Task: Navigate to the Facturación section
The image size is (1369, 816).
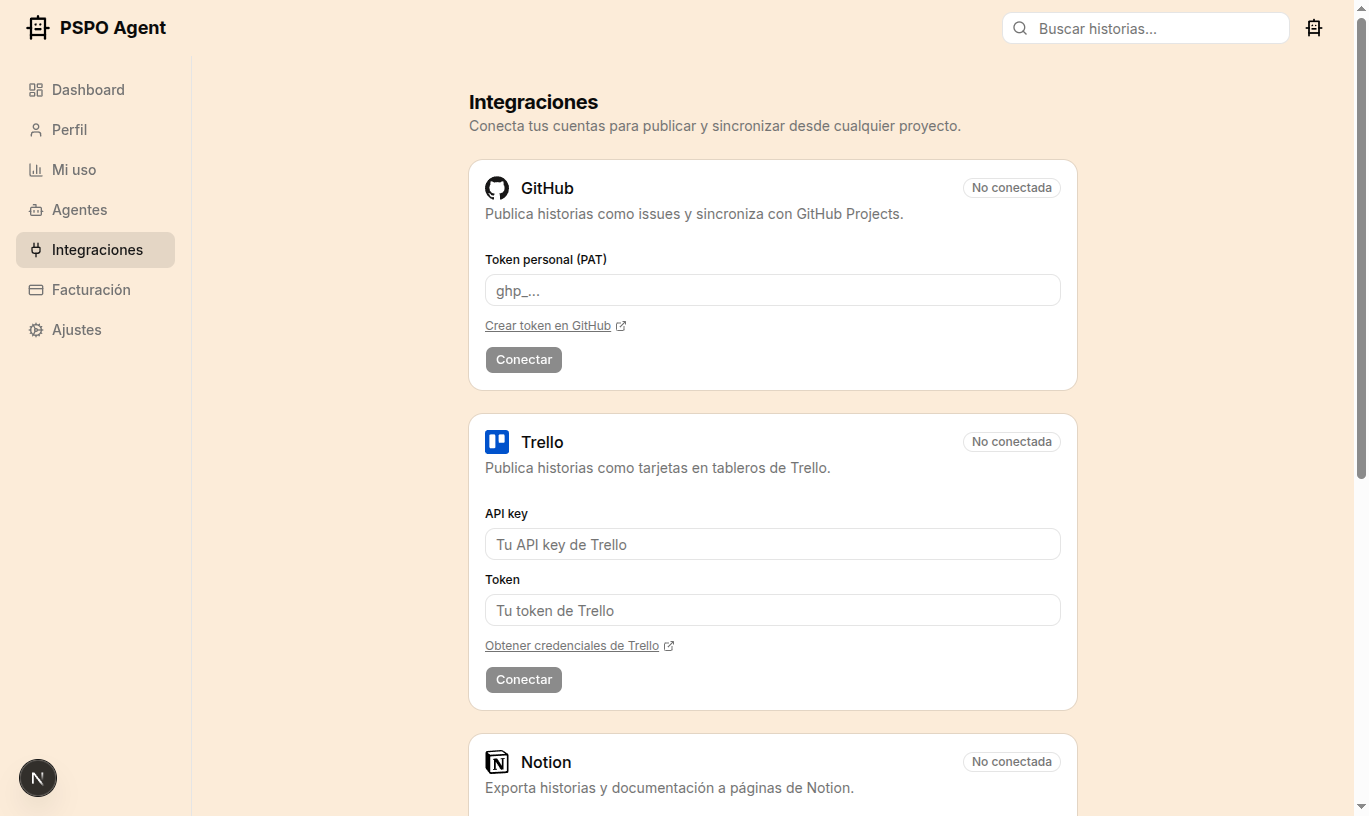Action: [91, 289]
